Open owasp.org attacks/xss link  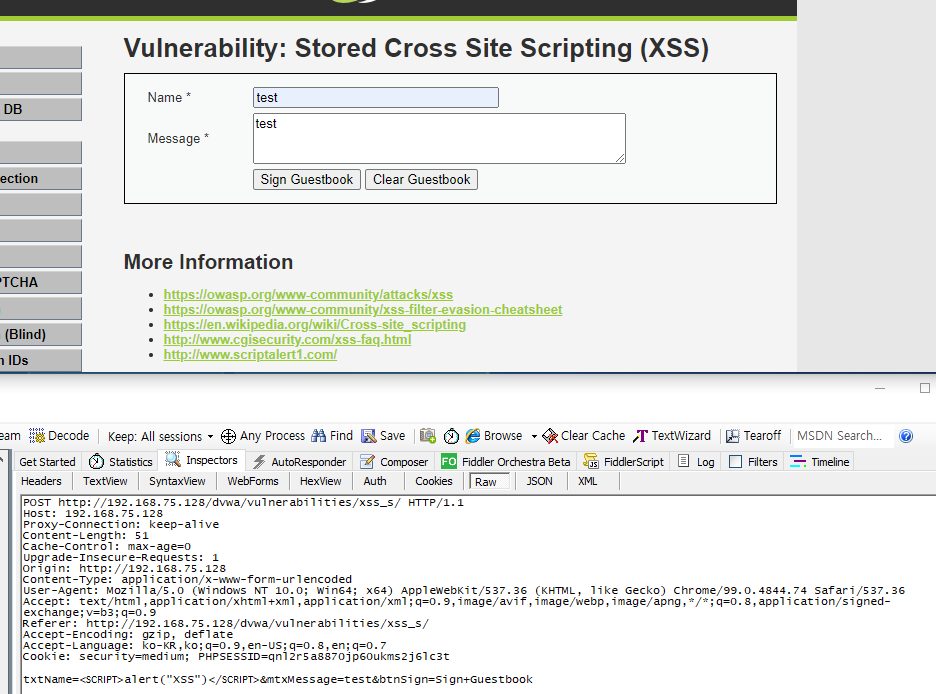pos(308,295)
